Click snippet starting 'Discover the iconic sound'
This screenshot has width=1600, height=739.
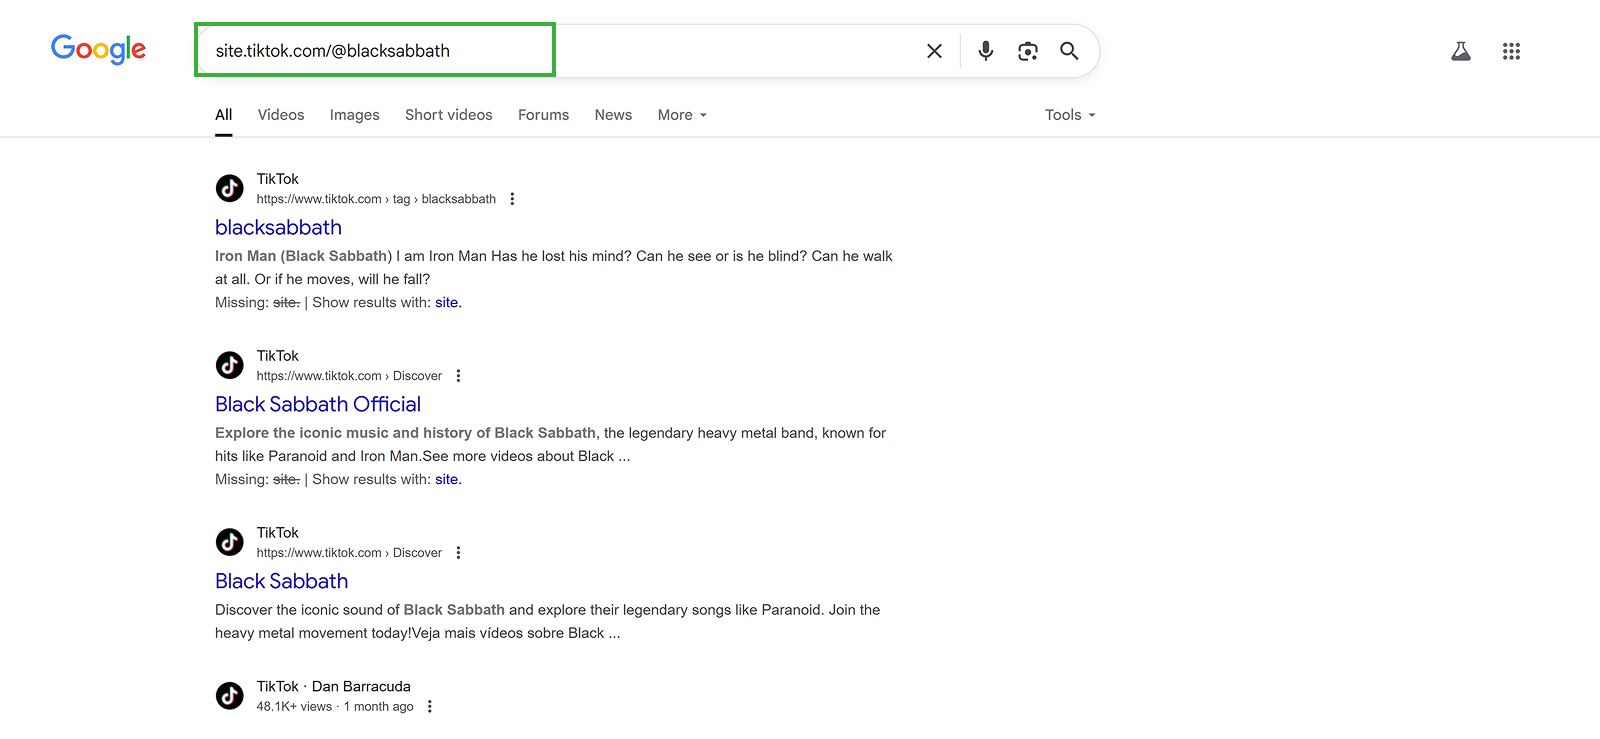point(548,621)
